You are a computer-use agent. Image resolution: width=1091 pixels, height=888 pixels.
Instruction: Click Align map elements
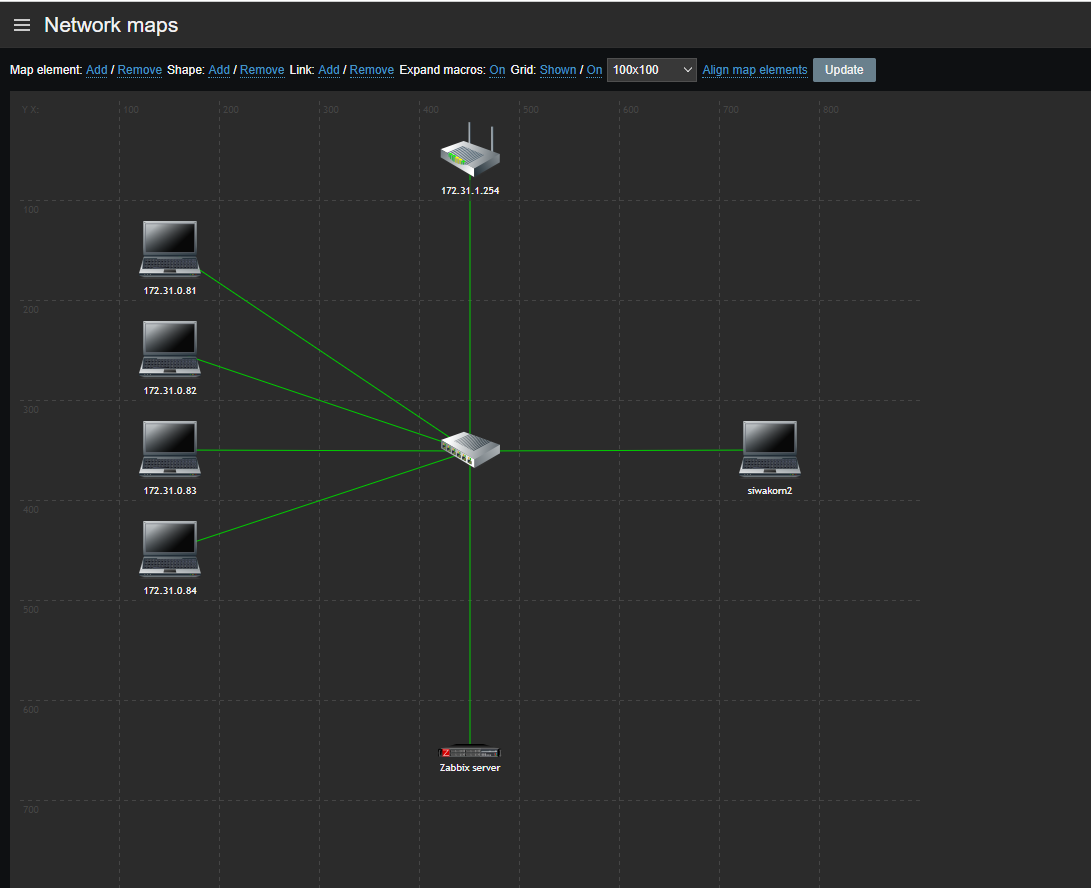(755, 70)
